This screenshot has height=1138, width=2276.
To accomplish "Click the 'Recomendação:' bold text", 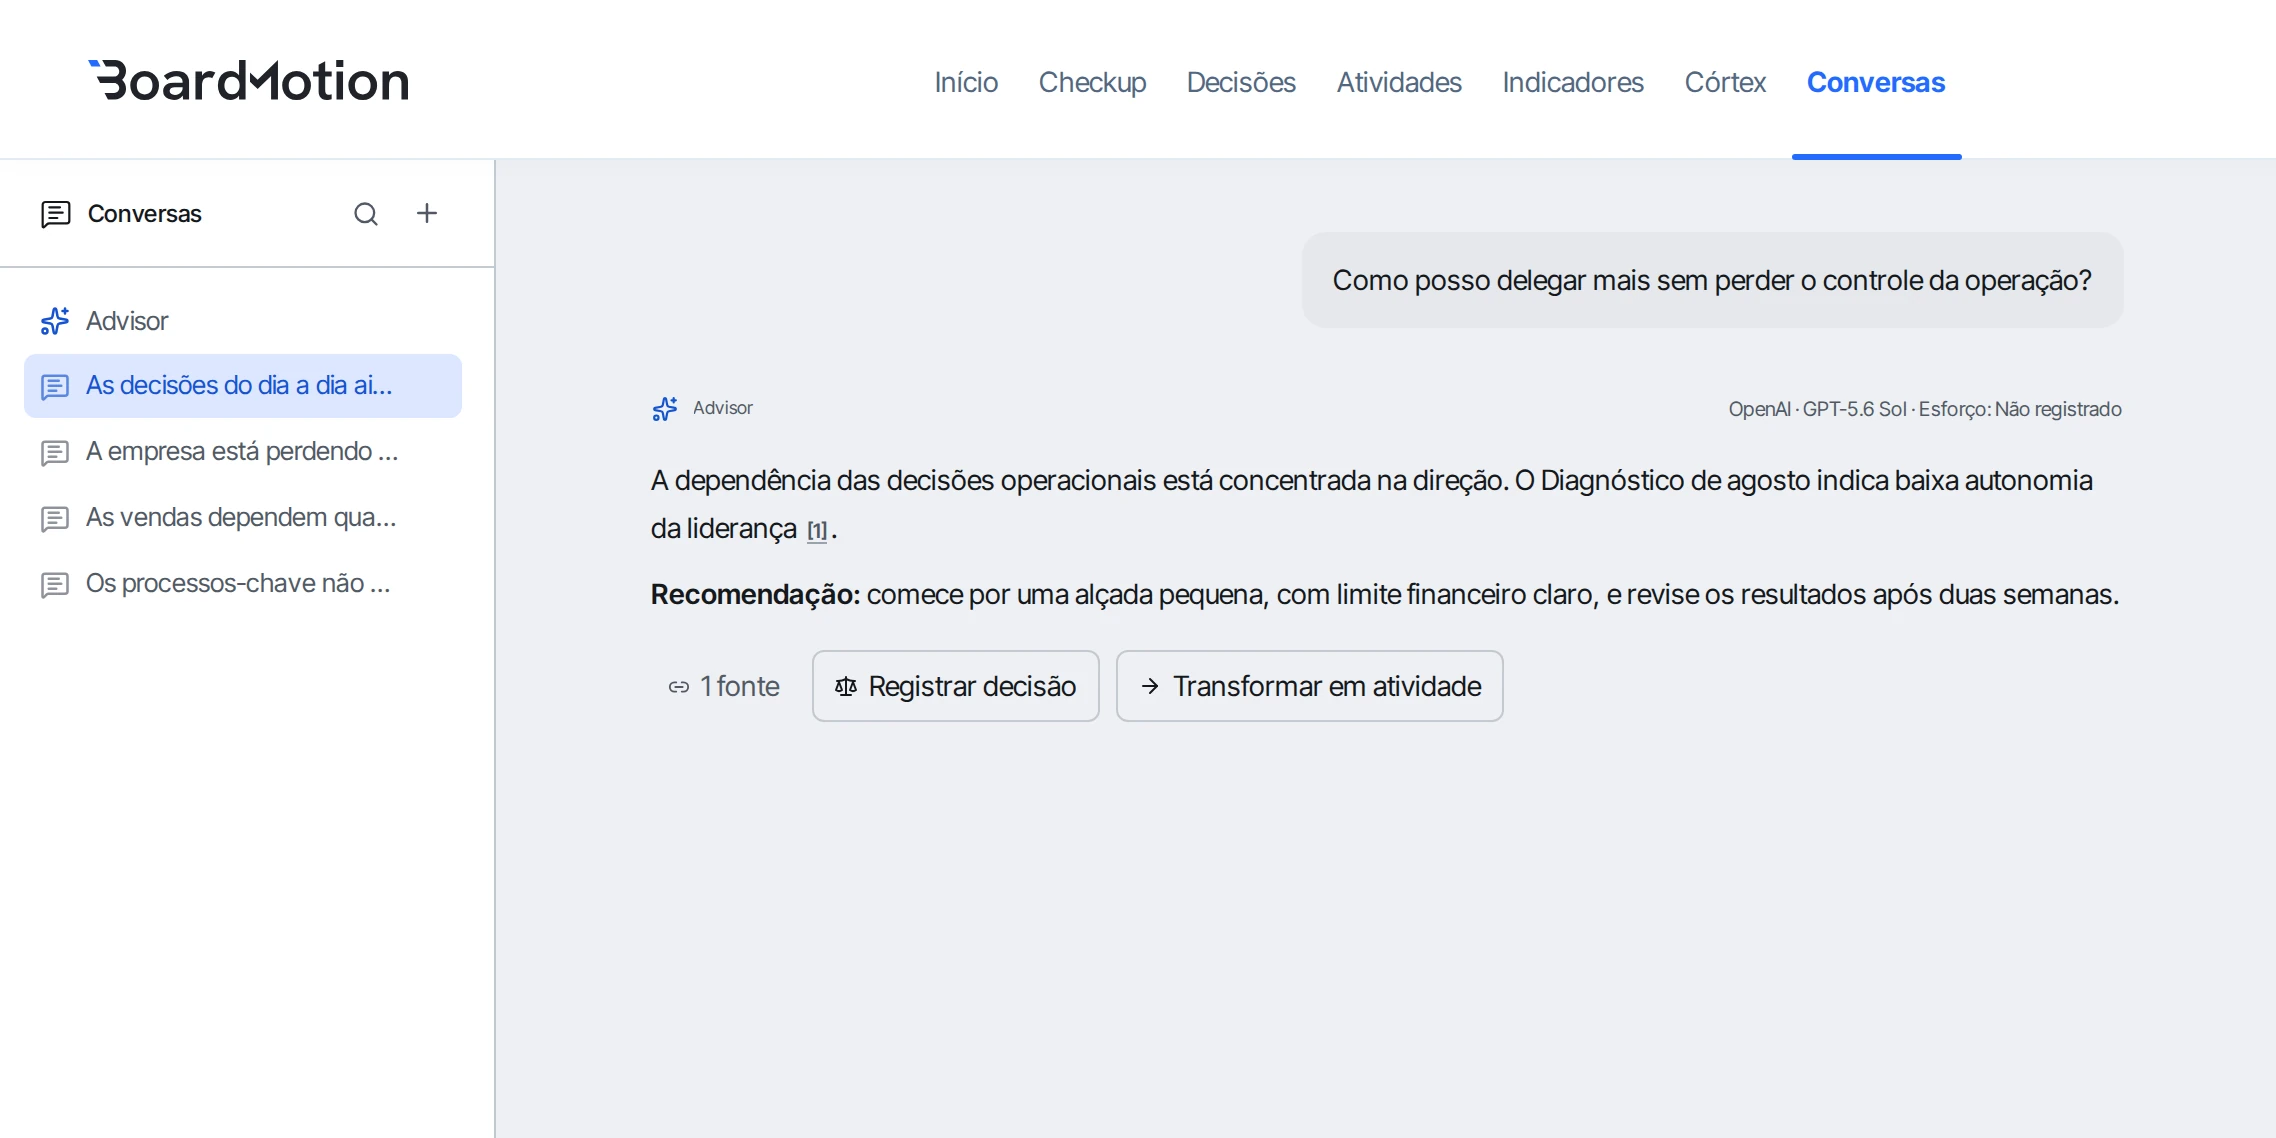I will coord(755,595).
